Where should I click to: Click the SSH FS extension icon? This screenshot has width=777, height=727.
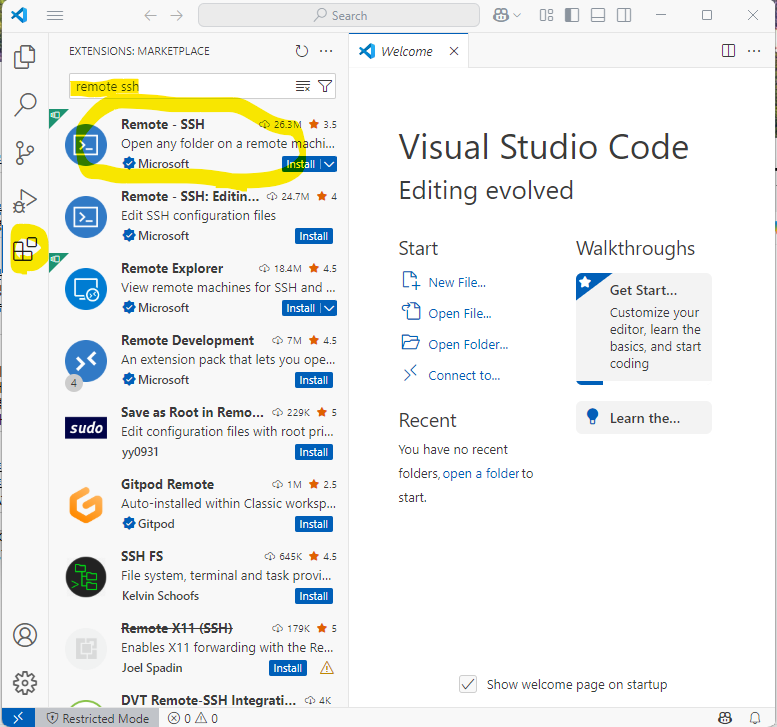tap(86, 577)
